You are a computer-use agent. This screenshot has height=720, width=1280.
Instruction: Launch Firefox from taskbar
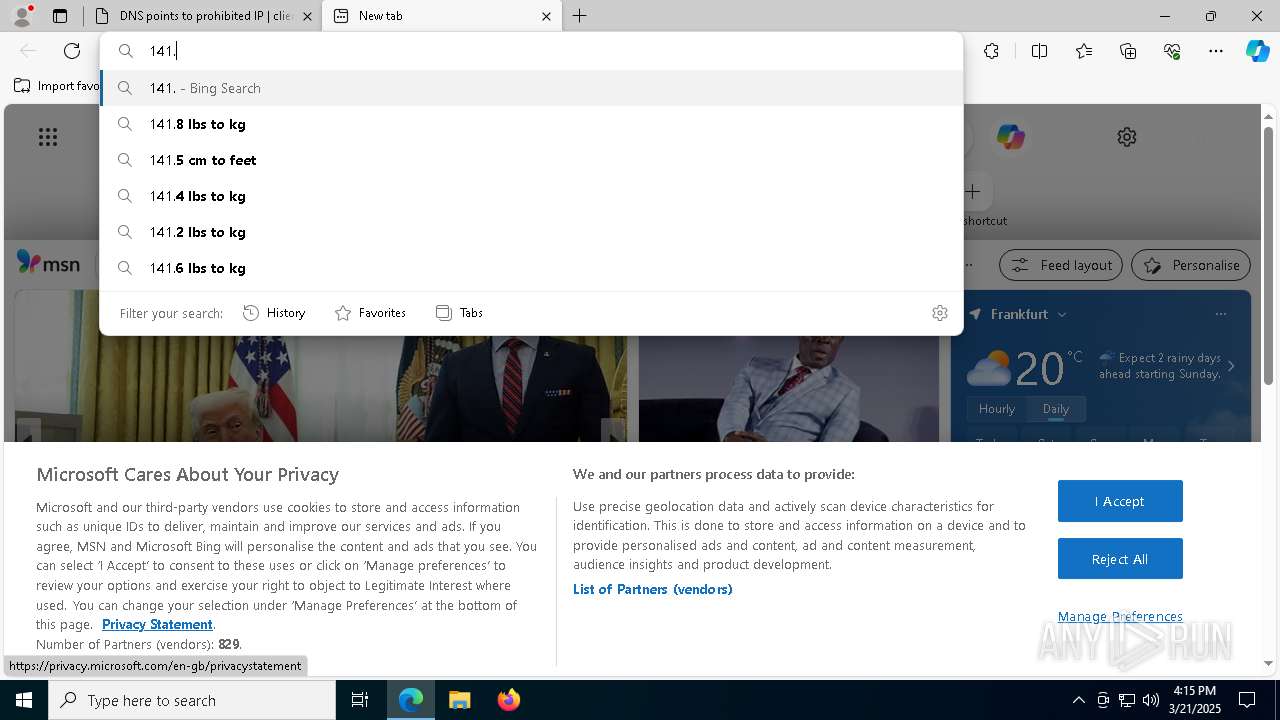point(508,700)
